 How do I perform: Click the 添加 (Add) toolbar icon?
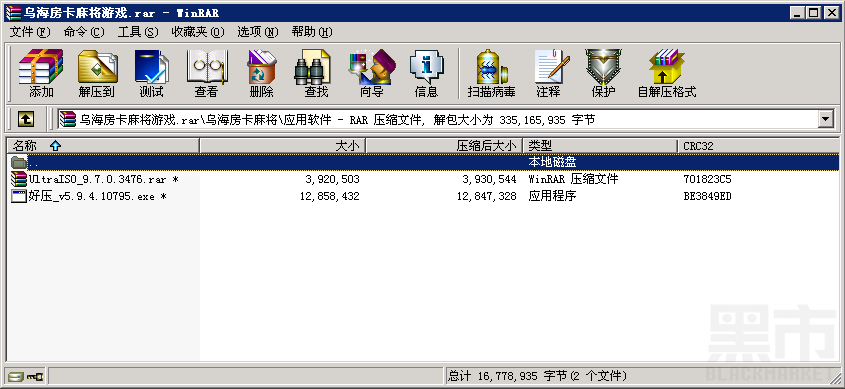coord(41,73)
